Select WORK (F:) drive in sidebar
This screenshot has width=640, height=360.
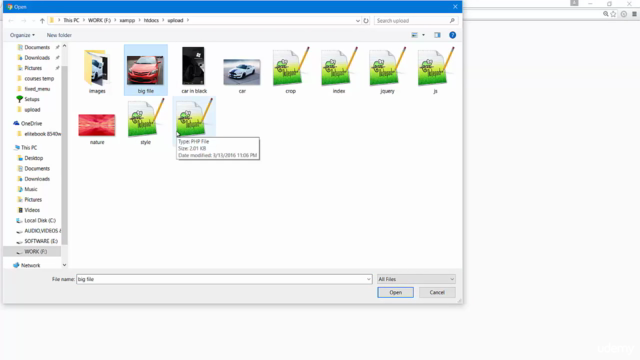tap(35, 252)
